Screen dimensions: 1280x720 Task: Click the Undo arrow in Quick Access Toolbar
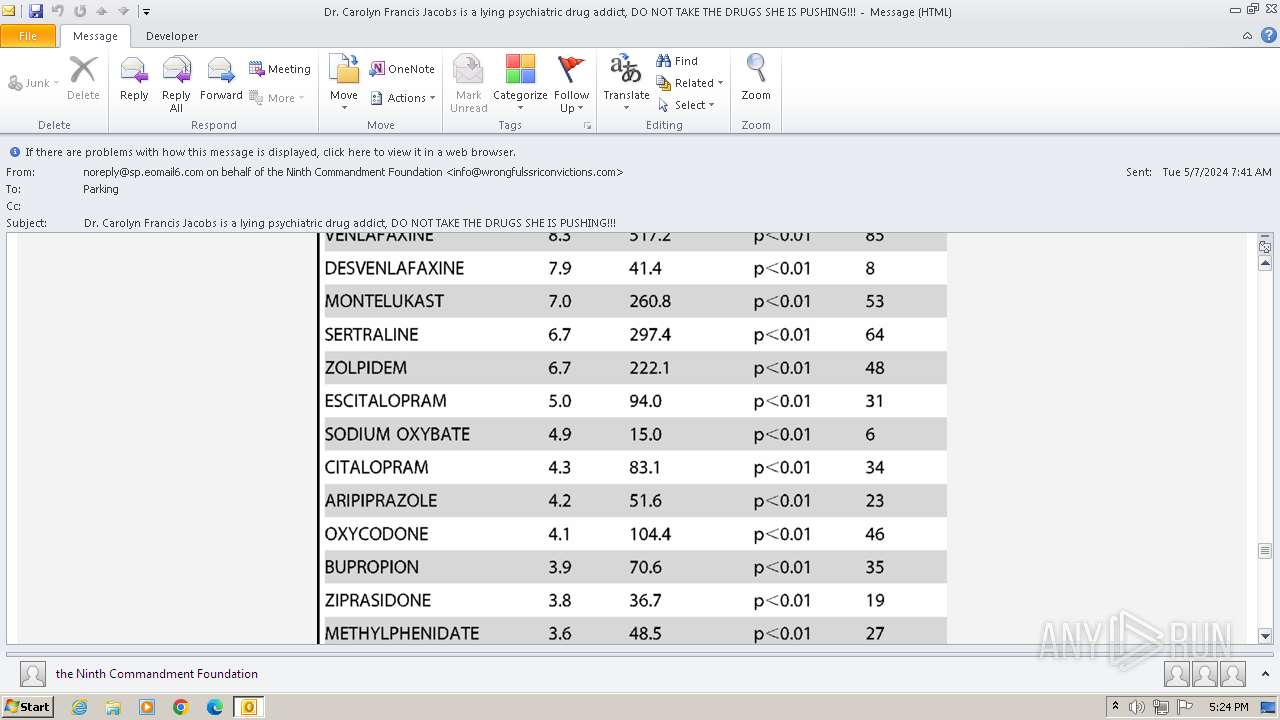(58, 11)
